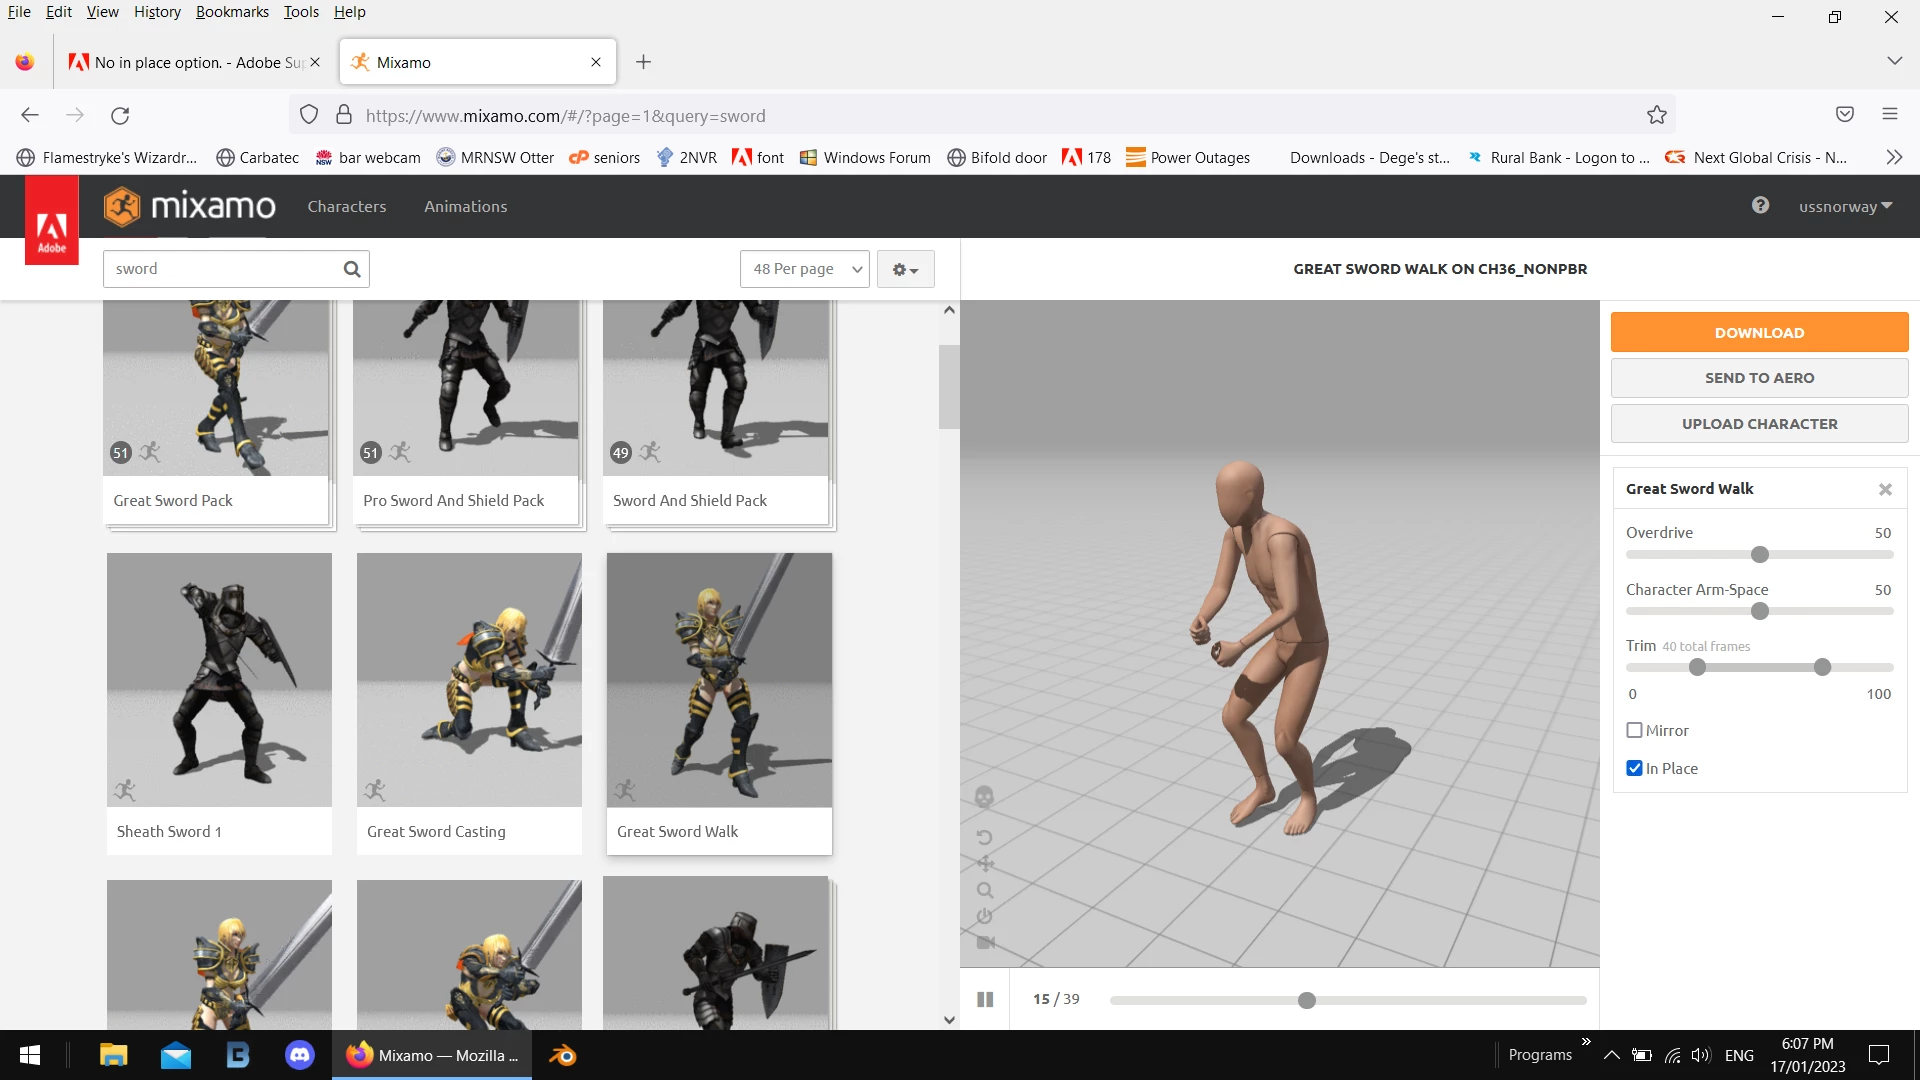Toggle the camera follow video icon
This screenshot has height=1080, width=1920.
pos(985,942)
